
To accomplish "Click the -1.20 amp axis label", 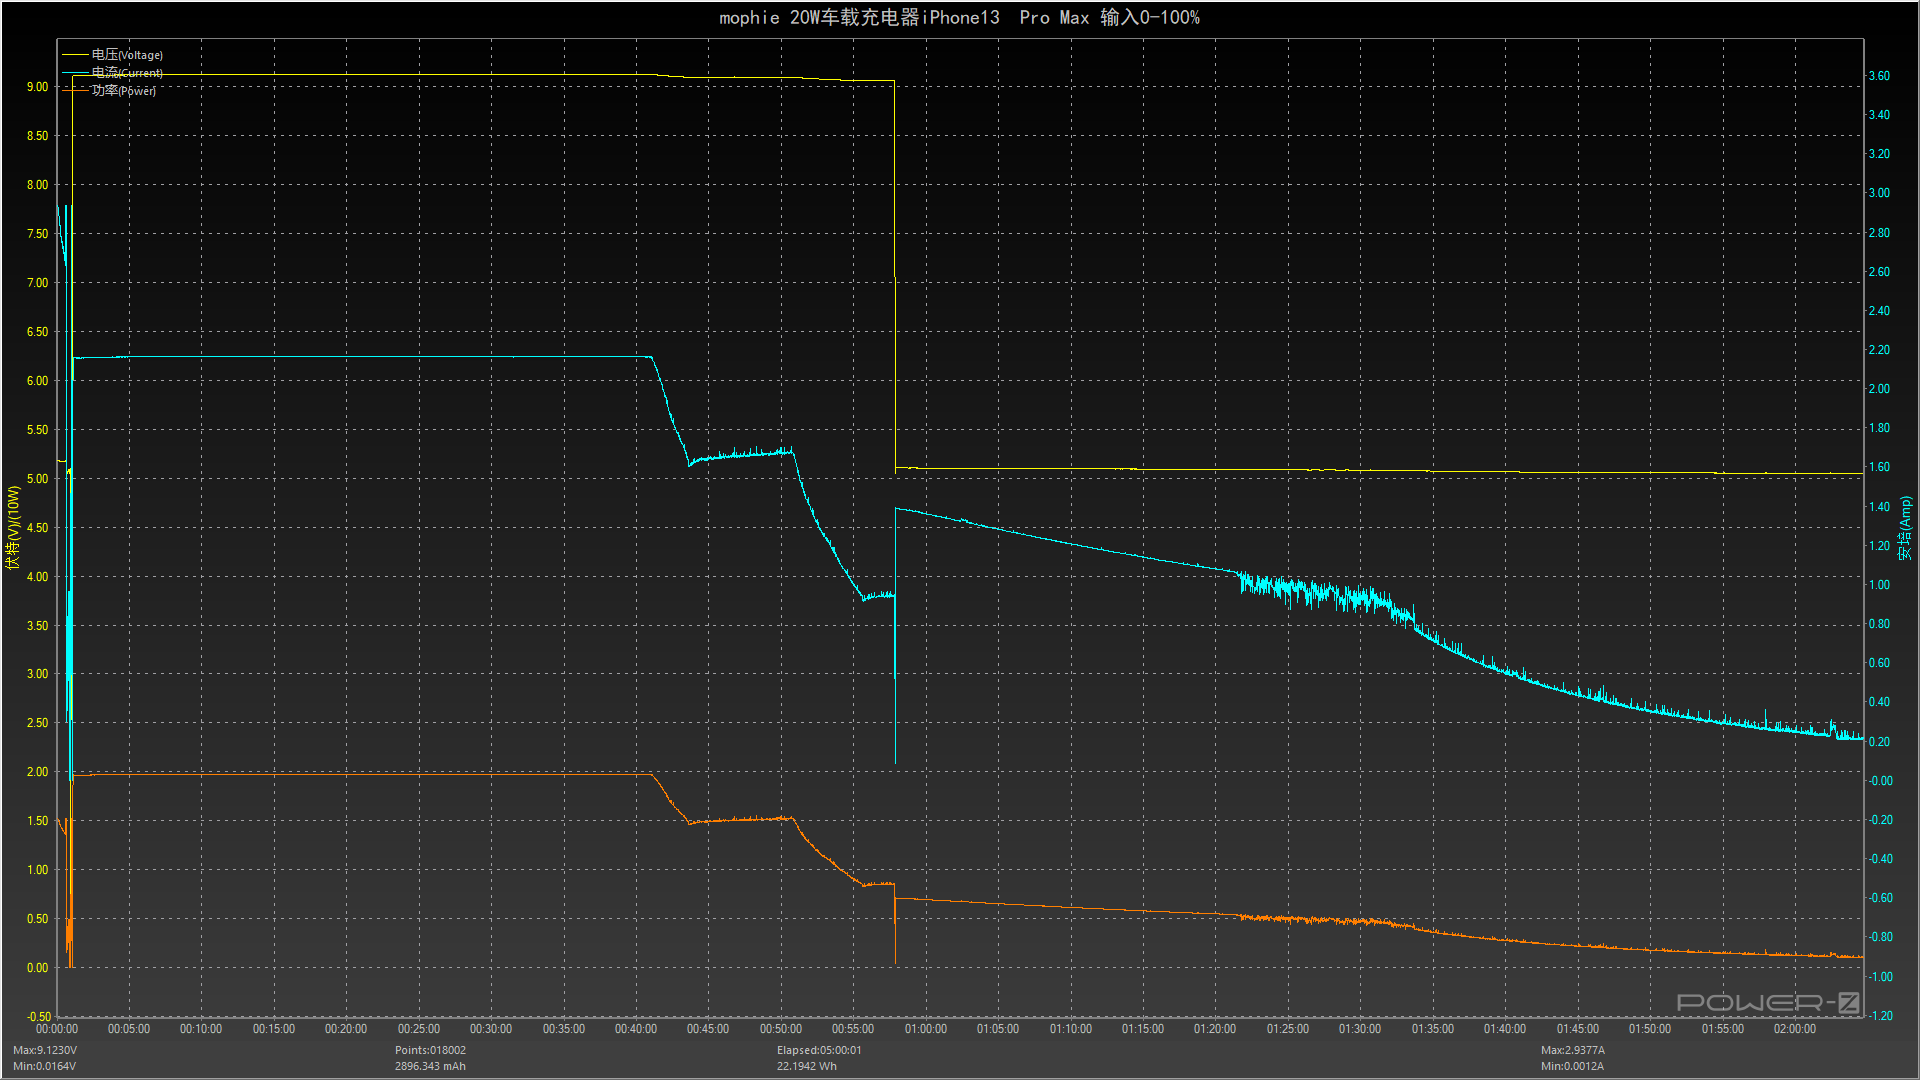I will point(1881,1016).
